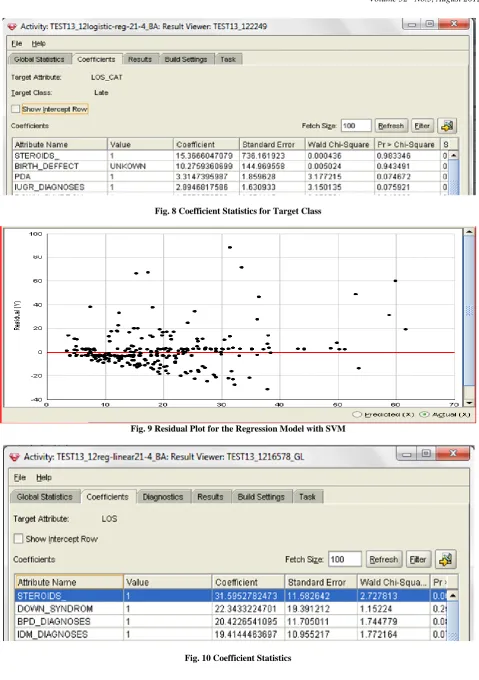Select STEROIDS_ row in logistic-reg table
Image resolution: width=479 pixels, height=680 pixels.
point(231,156)
